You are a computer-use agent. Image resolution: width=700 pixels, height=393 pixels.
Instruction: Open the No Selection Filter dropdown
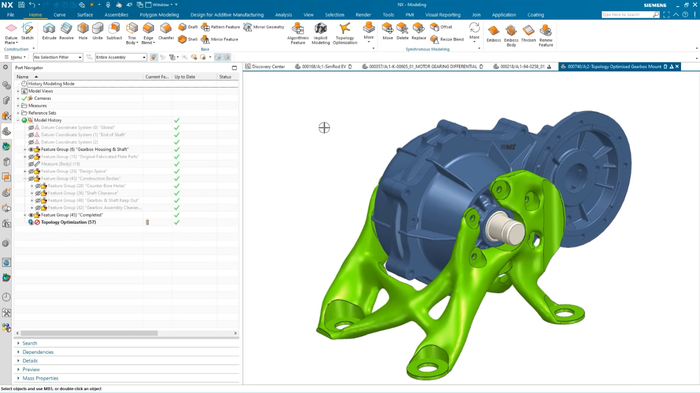[x=58, y=57]
